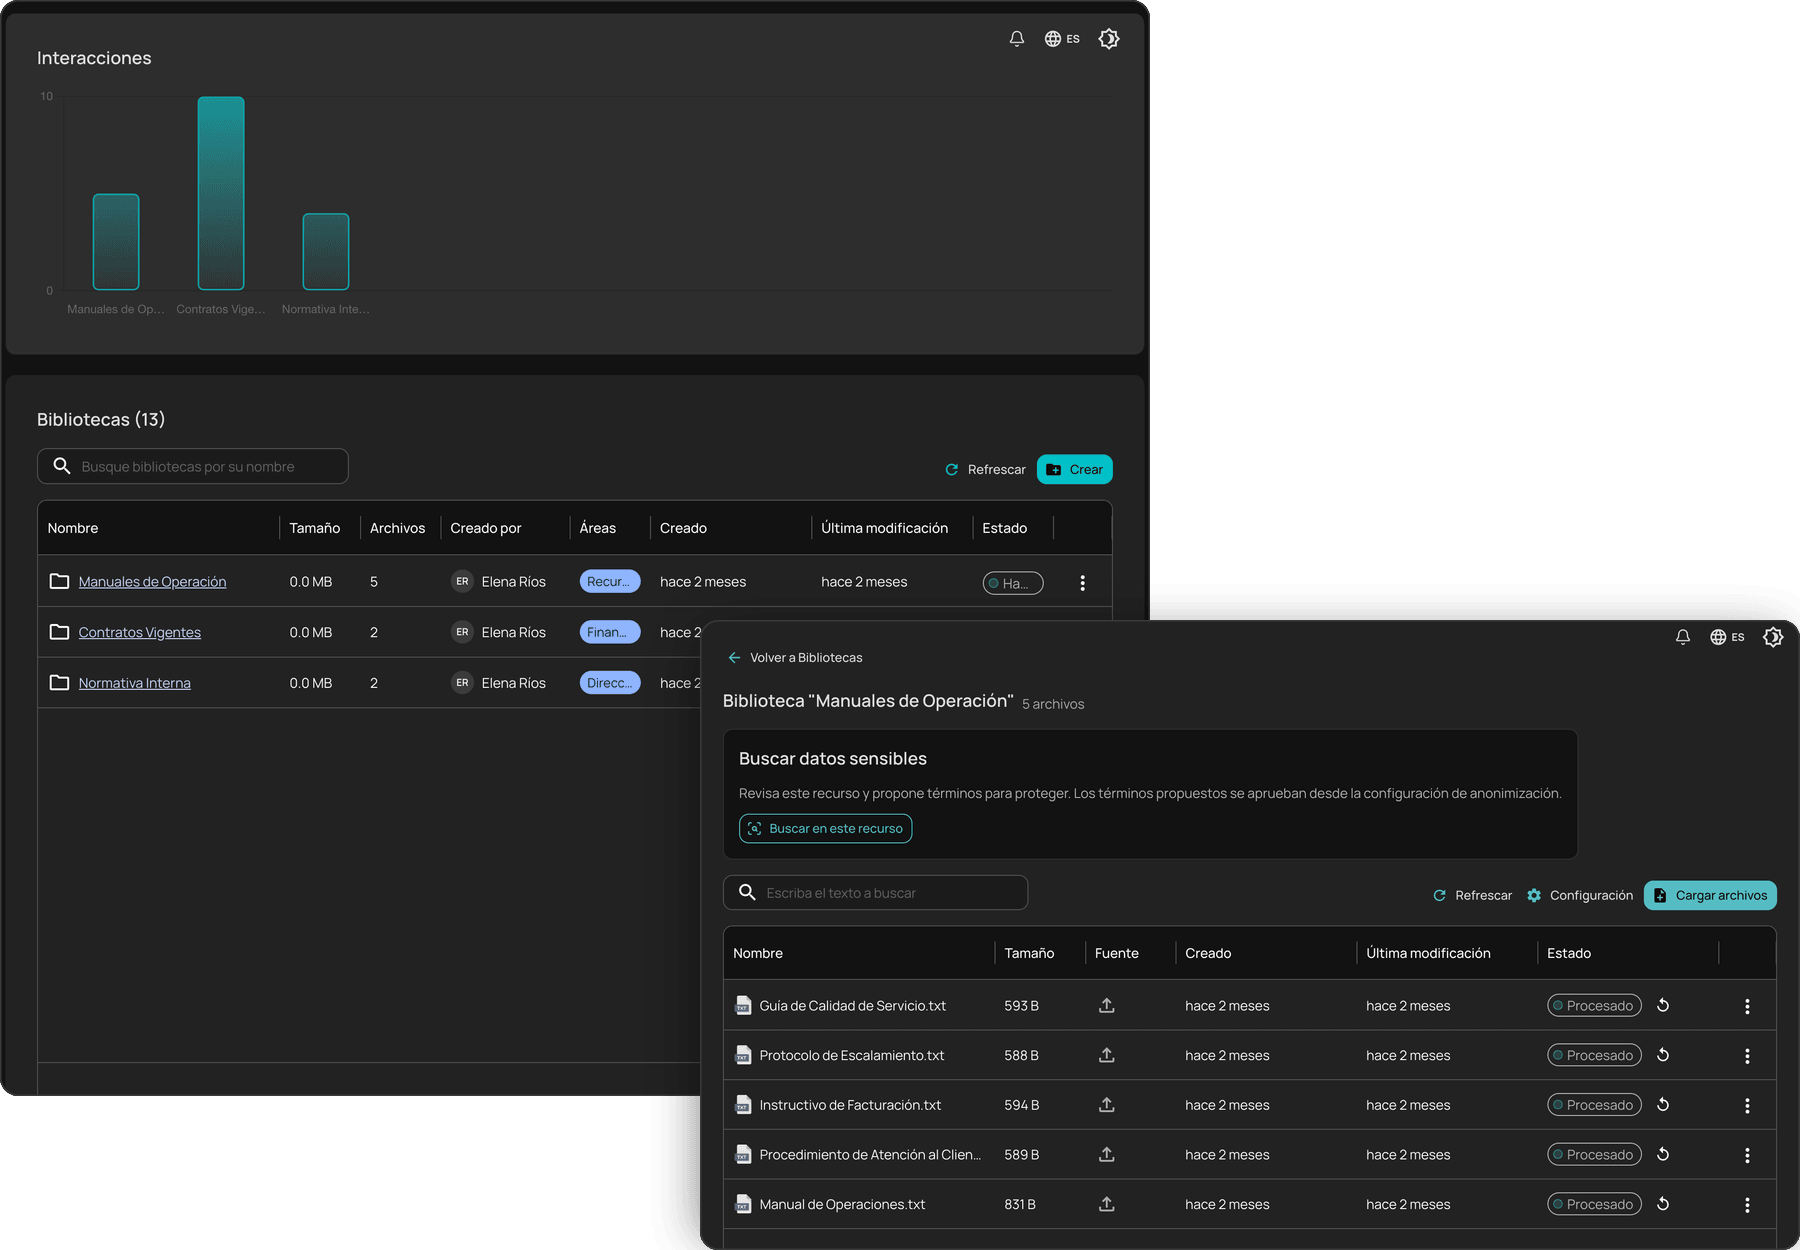Open options menu for Manuales de Operación row
The height and width of the screenshot is (1250, 1800).
(x=1082, y=583)
